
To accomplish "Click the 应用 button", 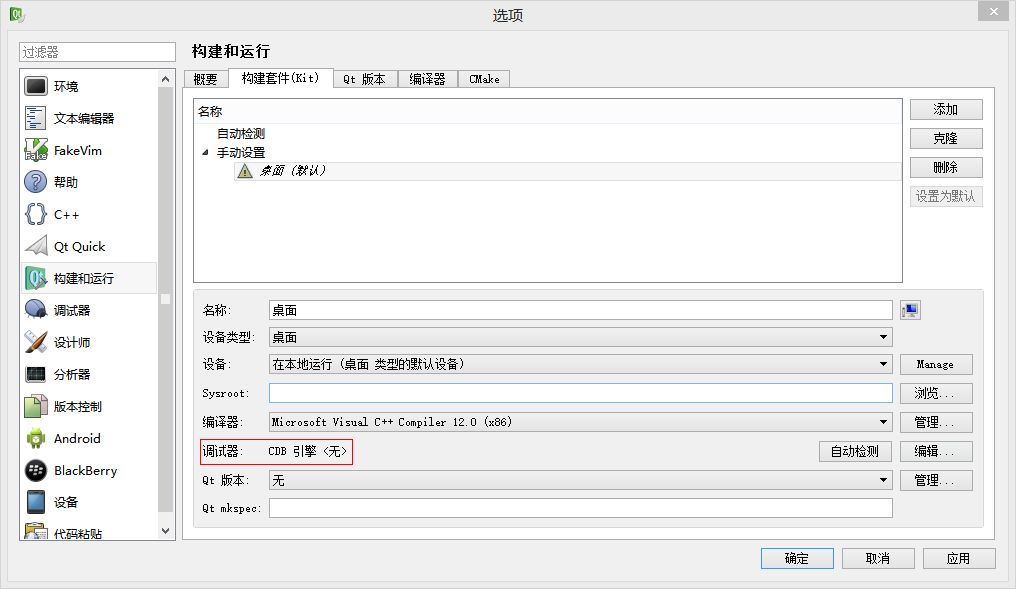I will point(959,559).
